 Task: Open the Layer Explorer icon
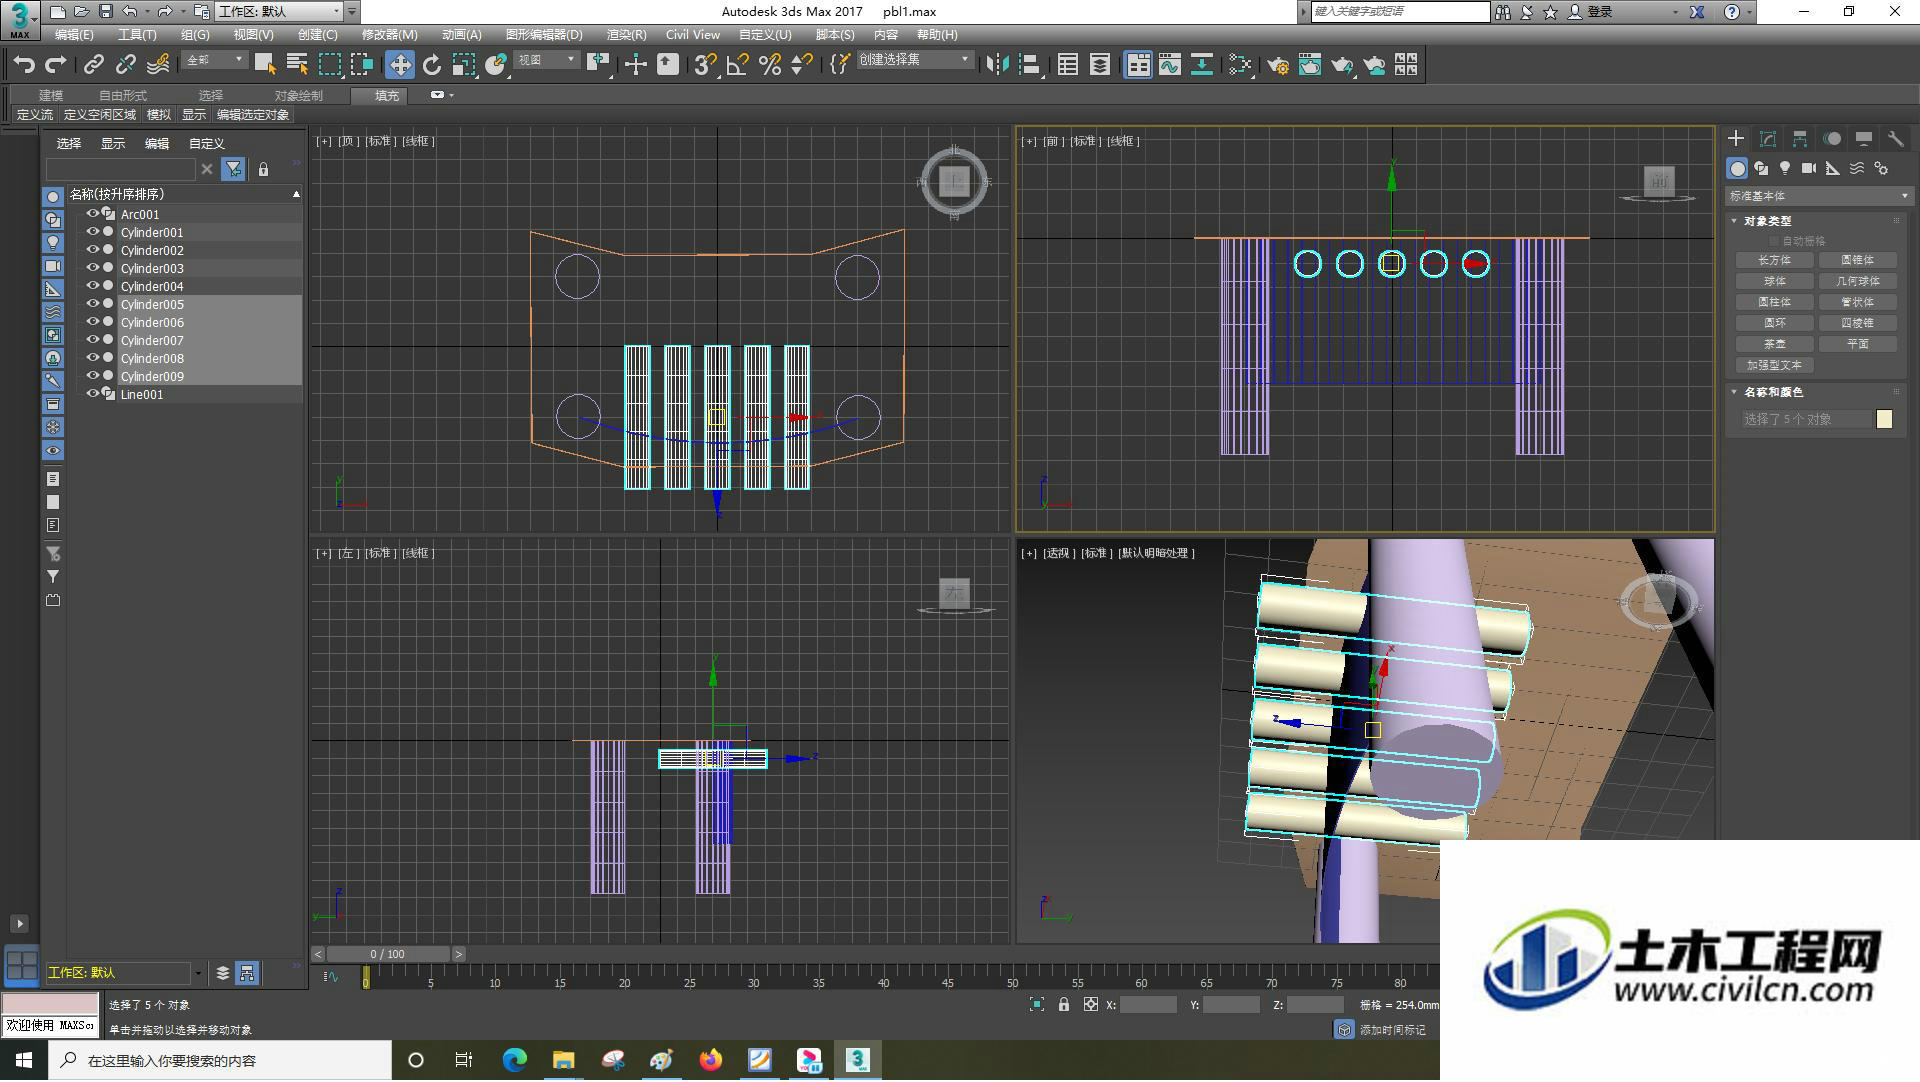(1100, 65)
